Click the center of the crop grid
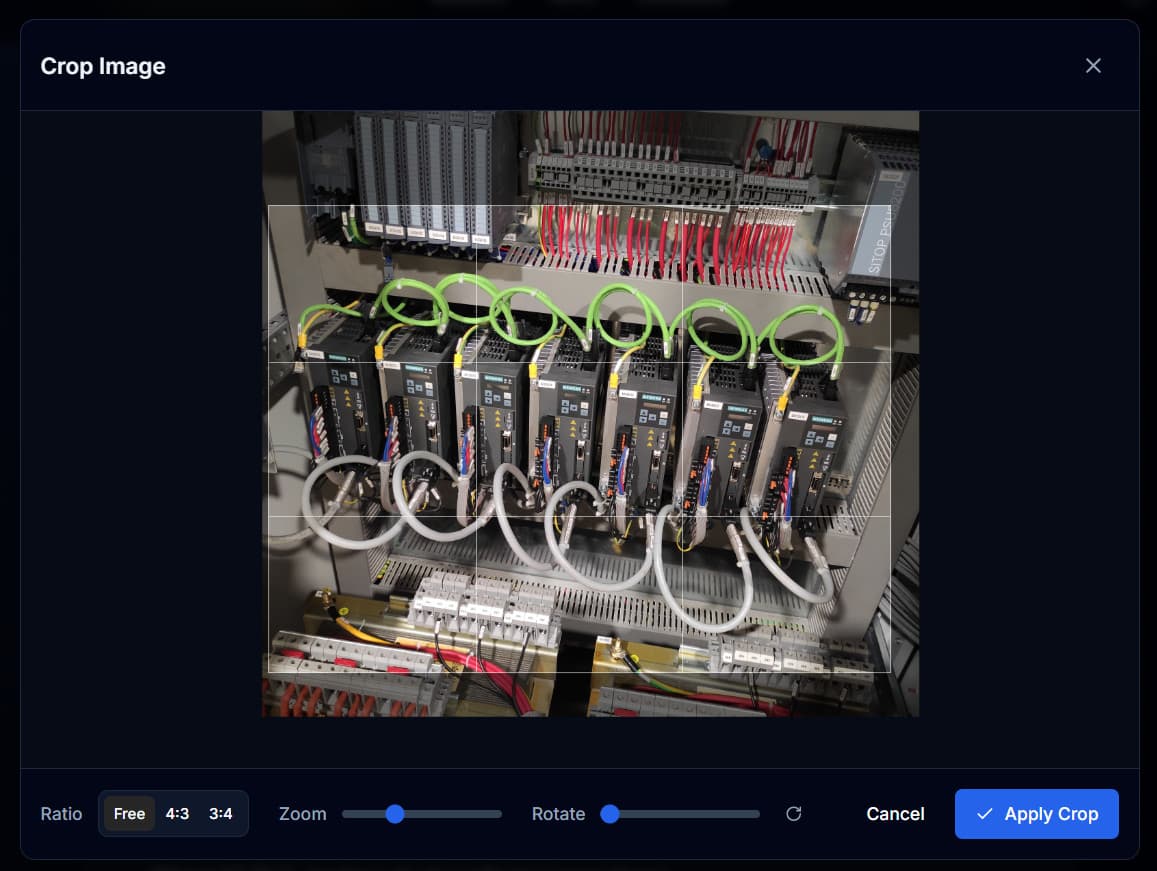Viewport: 1157px width, 871px height. [x=579, y=437]
